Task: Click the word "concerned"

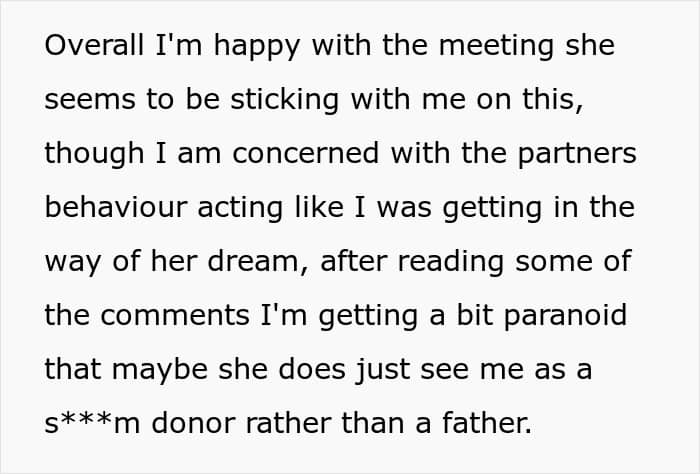Action: (x=306, y=153)
